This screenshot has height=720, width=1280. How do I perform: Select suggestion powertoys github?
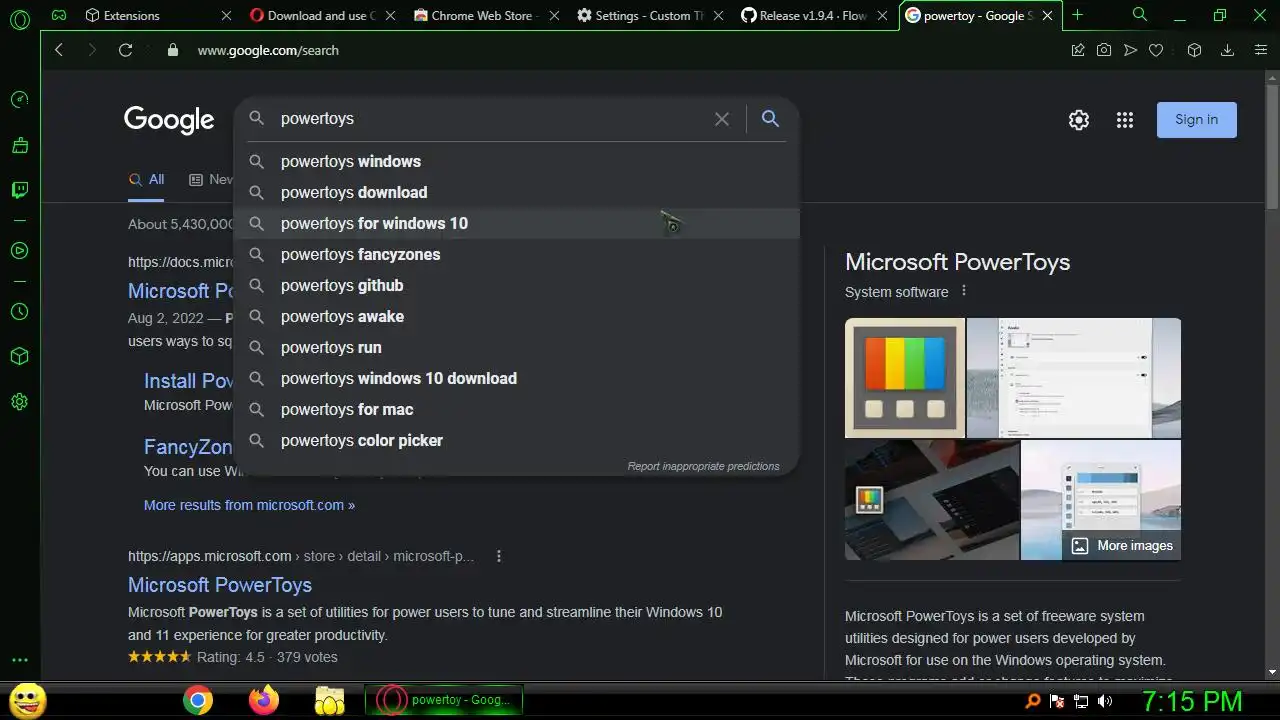tap(517, 285)
